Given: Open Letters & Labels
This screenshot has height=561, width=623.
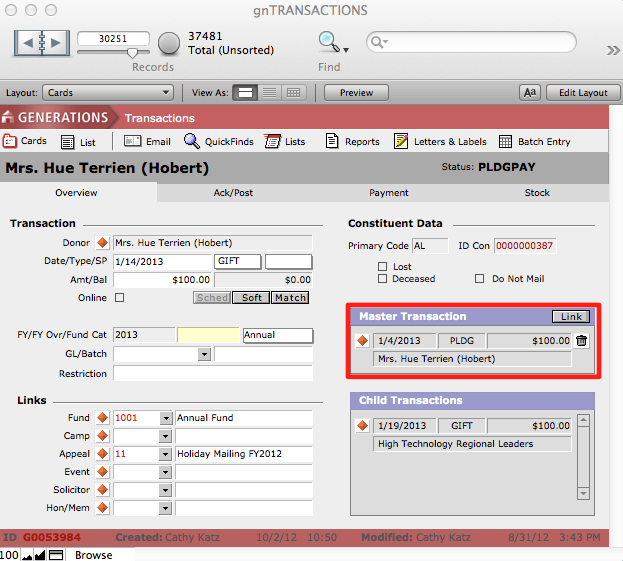Looking at the screenshot, I should click(401, 142).
